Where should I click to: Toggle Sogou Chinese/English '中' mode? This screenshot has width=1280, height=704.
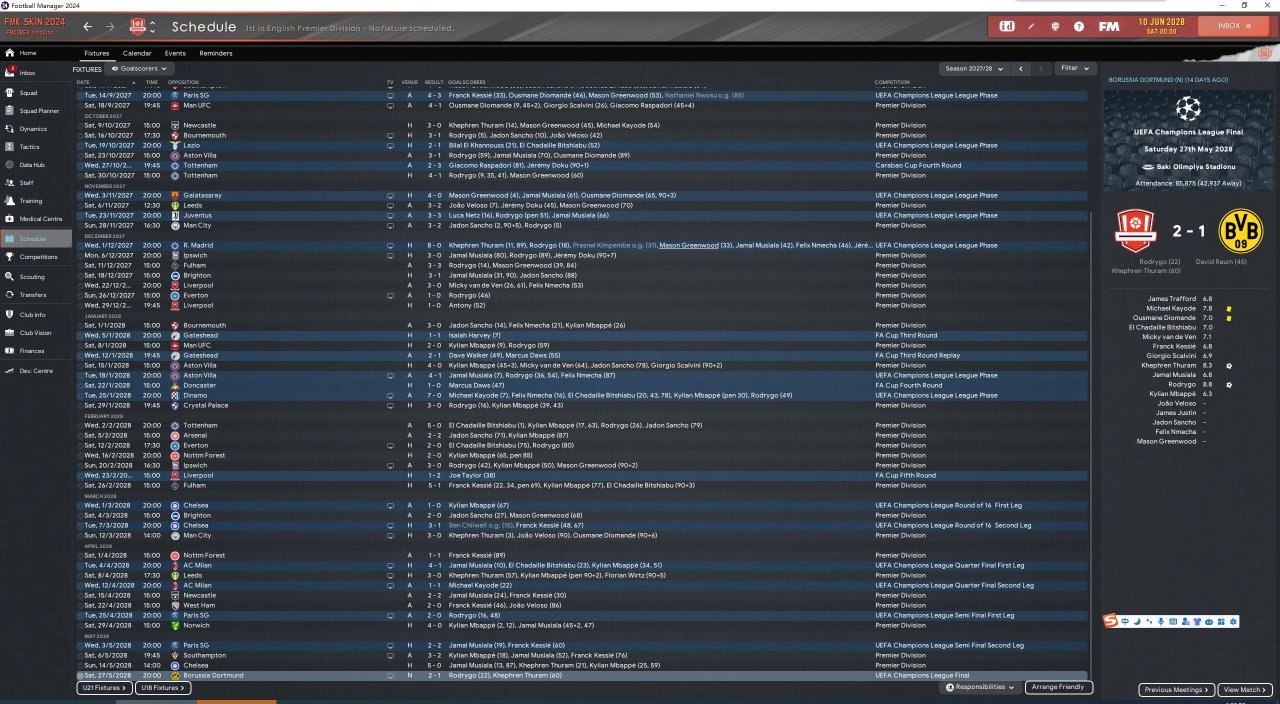pyautogui.click(x=1125, y=621)
